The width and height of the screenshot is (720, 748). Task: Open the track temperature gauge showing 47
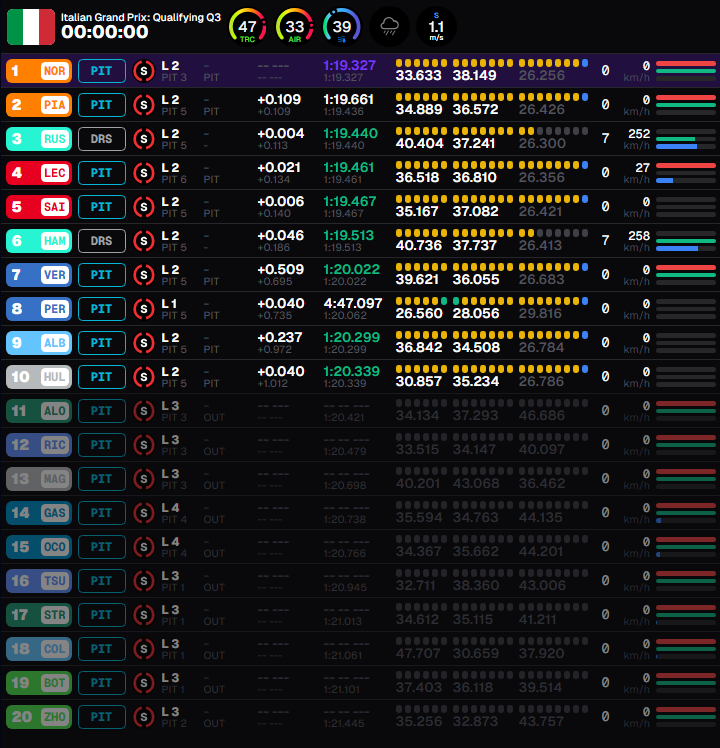coord(248,27)
